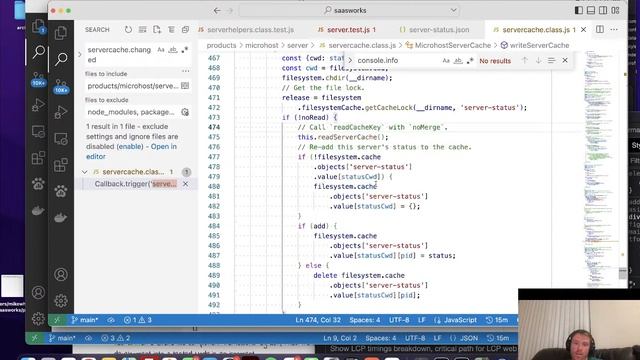Open Remote Explorer in front window activity bar
Image resolution: width=640 pixels, height=360 pixels.
[x=61, y=139]
